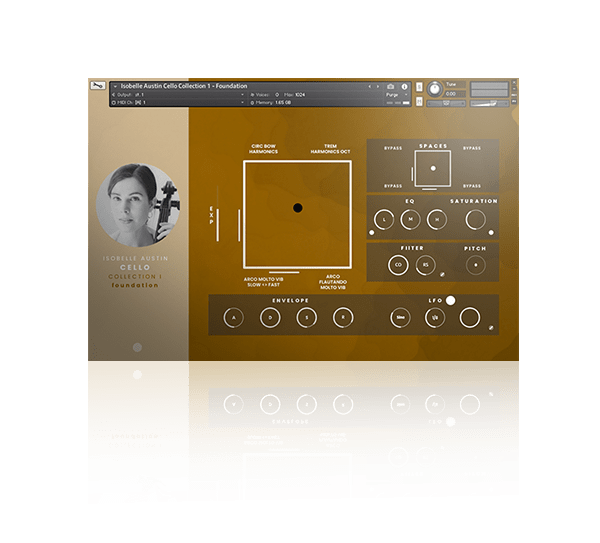Image resolution: width=600 pixels, height=543 pixels.
Task: Toggle the Solo S button
Action: 419,87
